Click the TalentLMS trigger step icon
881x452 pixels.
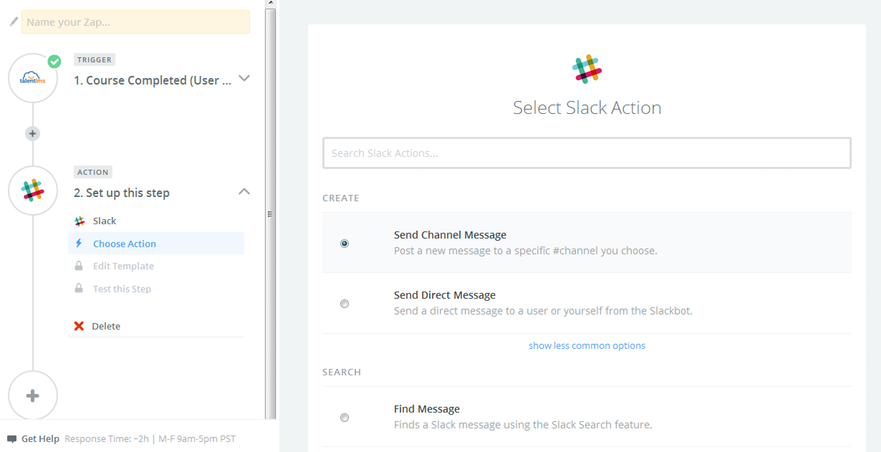coord(33,79)
